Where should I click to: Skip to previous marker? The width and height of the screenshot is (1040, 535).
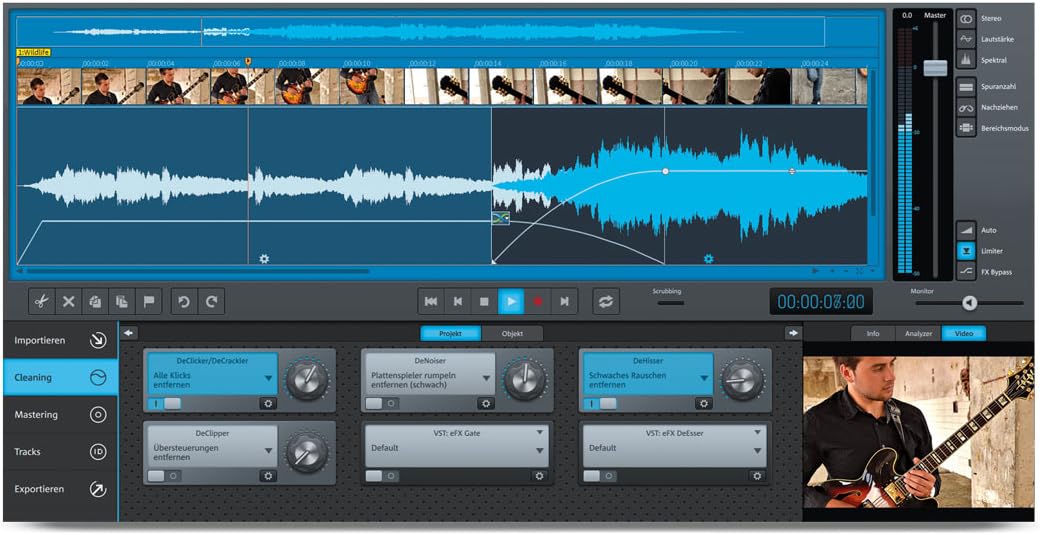pyautogui.click(x=458, y=302)
